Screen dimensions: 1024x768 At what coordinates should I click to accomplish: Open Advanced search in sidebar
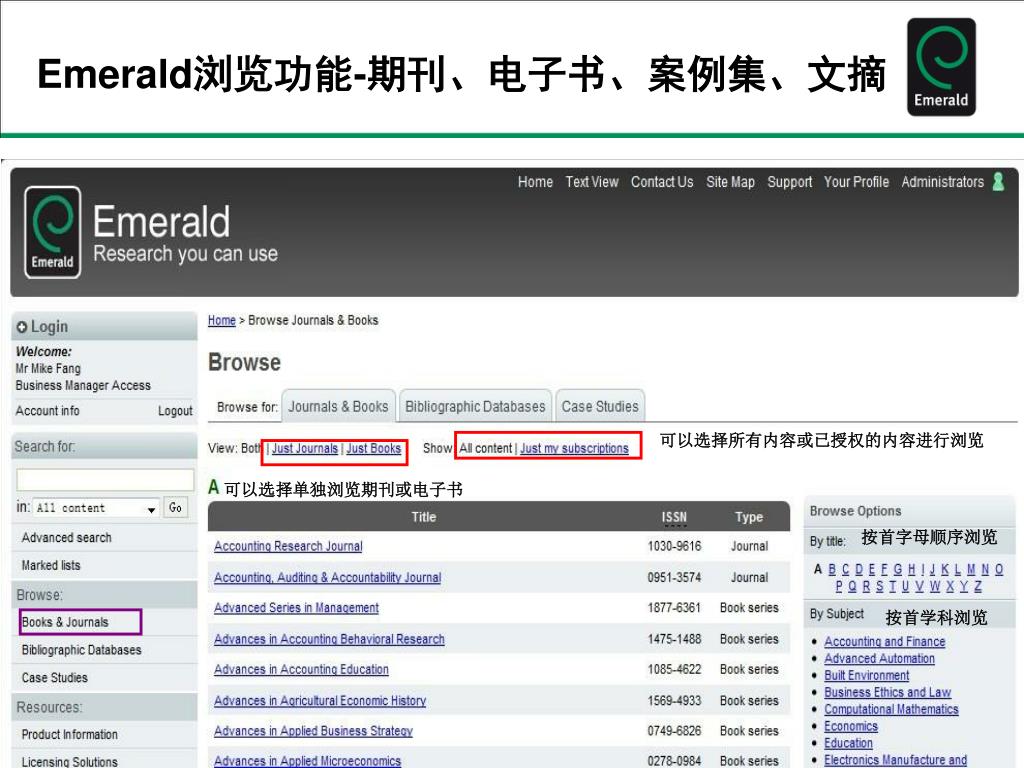coord(67,537)
